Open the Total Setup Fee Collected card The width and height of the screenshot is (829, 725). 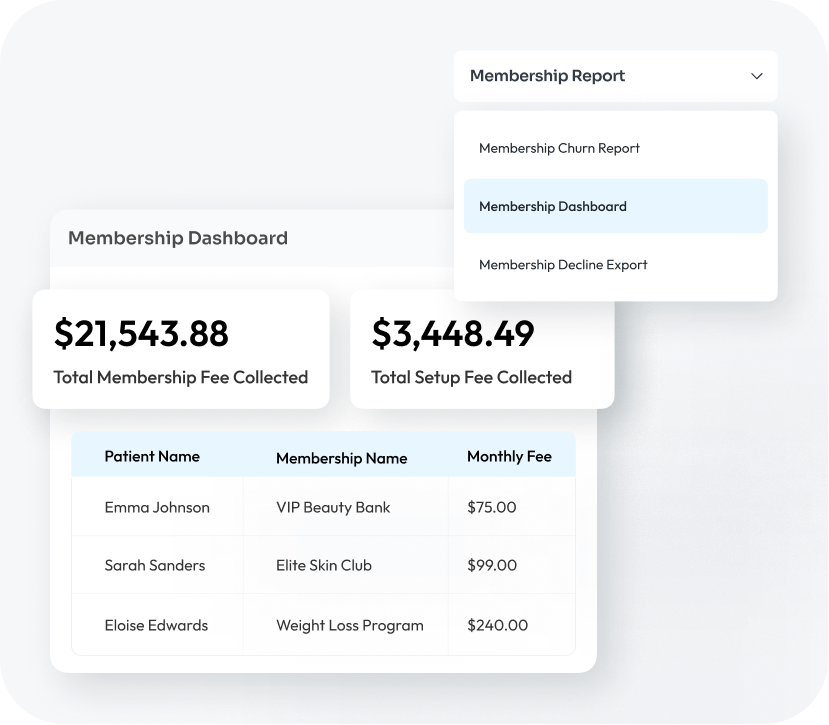481,348
